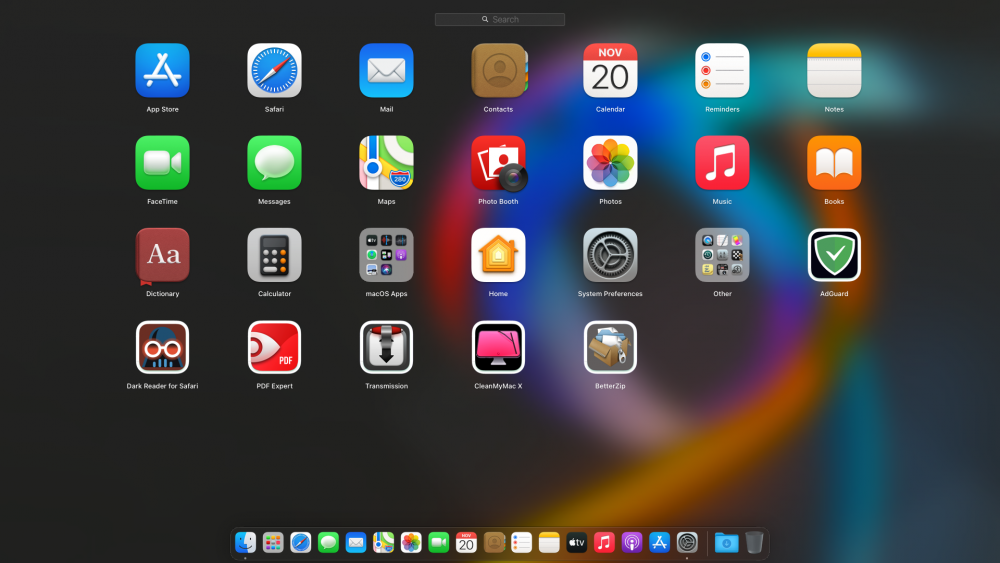Open the Transmission app
1000x563 pixels.
[x=386, y=347]
